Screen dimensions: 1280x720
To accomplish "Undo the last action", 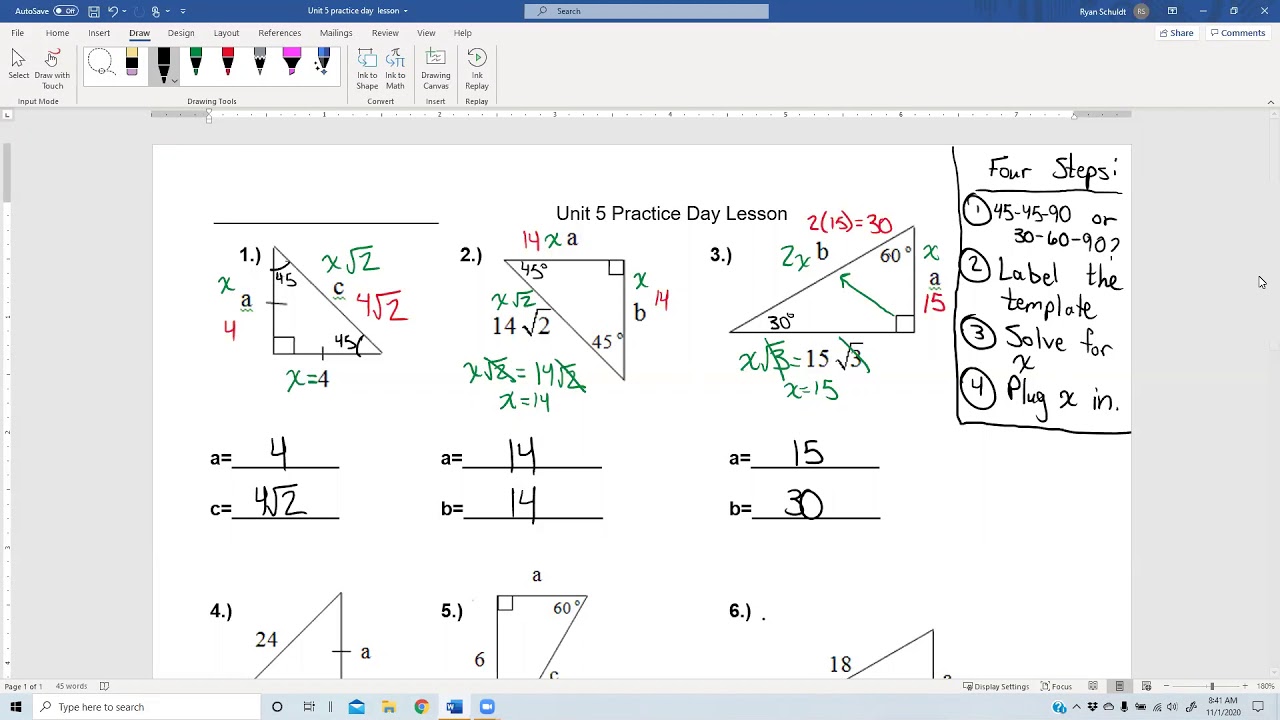I will 113,11.
